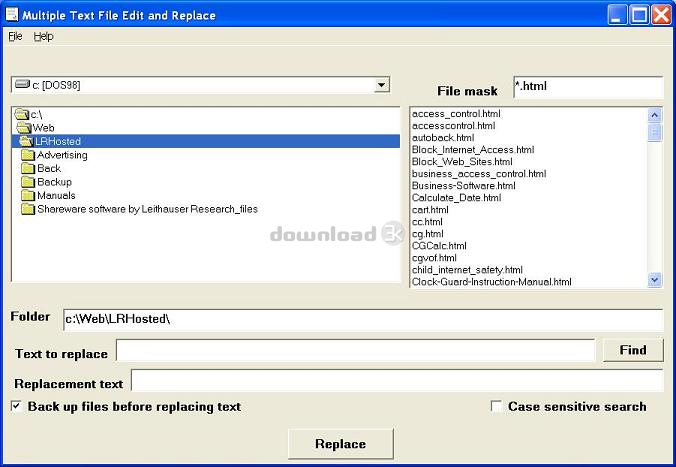This screenshot has width=676, height=467.
Task: Click the application icon in the title bar
Action: pyautogui.click(x=12, y=15)
